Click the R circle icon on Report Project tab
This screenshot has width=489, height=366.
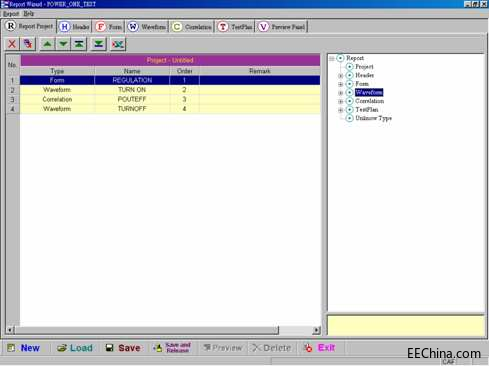[x=11, y=26]
